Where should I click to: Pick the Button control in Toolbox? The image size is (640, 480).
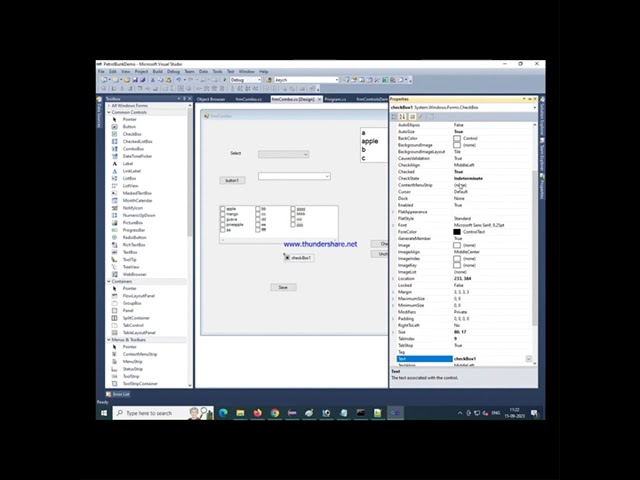pos(129,127)
